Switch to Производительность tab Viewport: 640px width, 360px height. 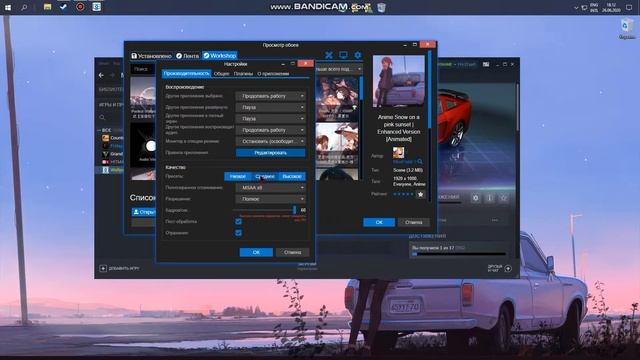coord(187,73)
